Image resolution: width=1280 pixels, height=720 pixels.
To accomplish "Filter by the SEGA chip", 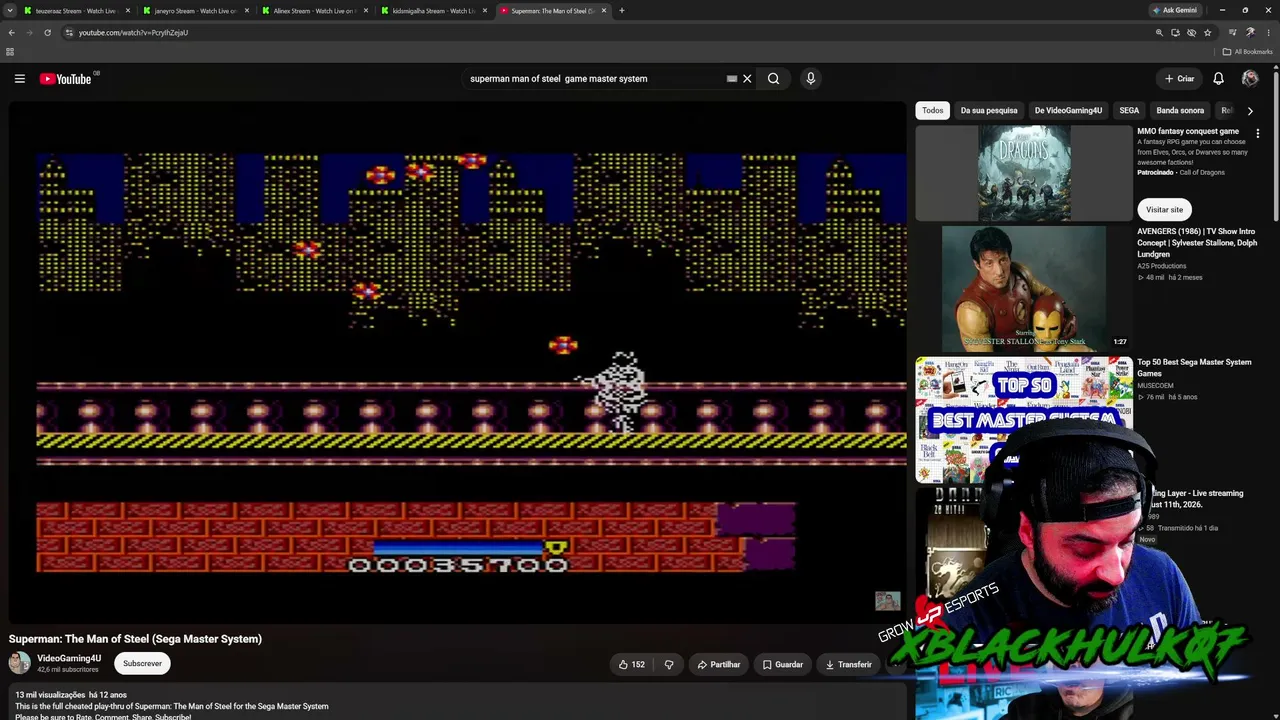I will click(1129, 111).
